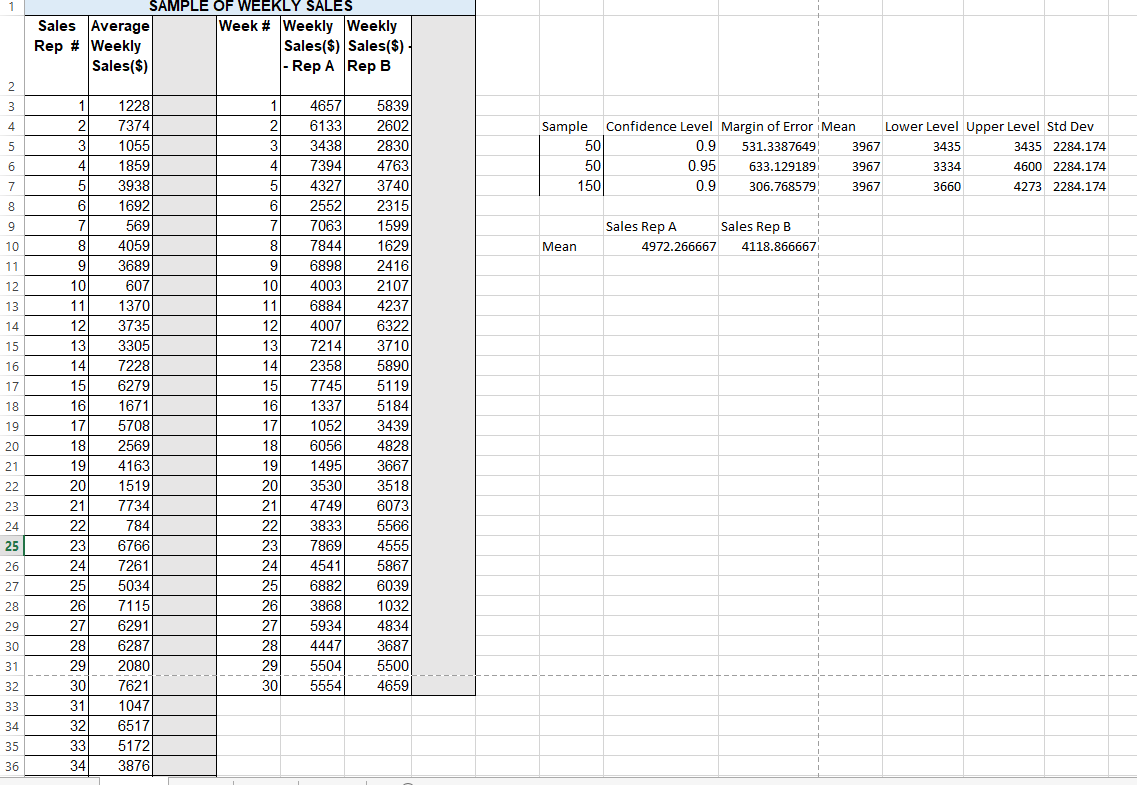
Task: Select Rep A weekly sales 7869
Action: pos(313,546)
